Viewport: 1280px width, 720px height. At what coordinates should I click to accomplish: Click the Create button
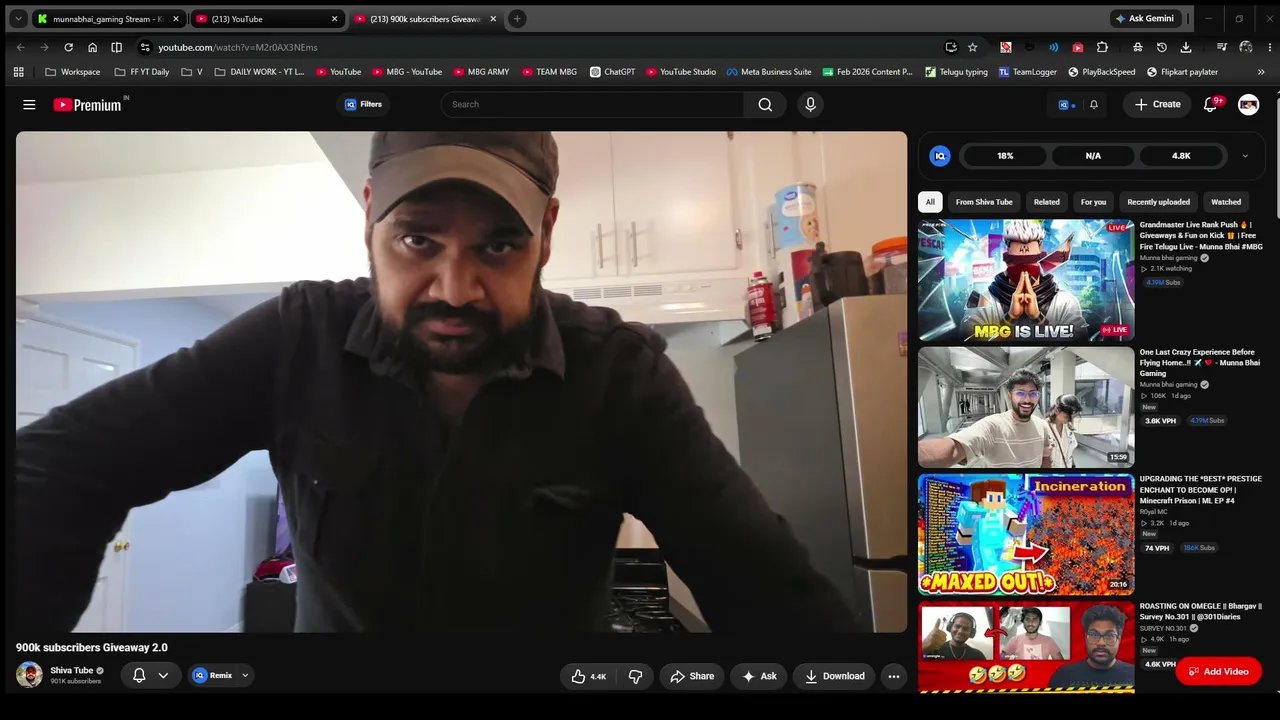point(1158,104)
